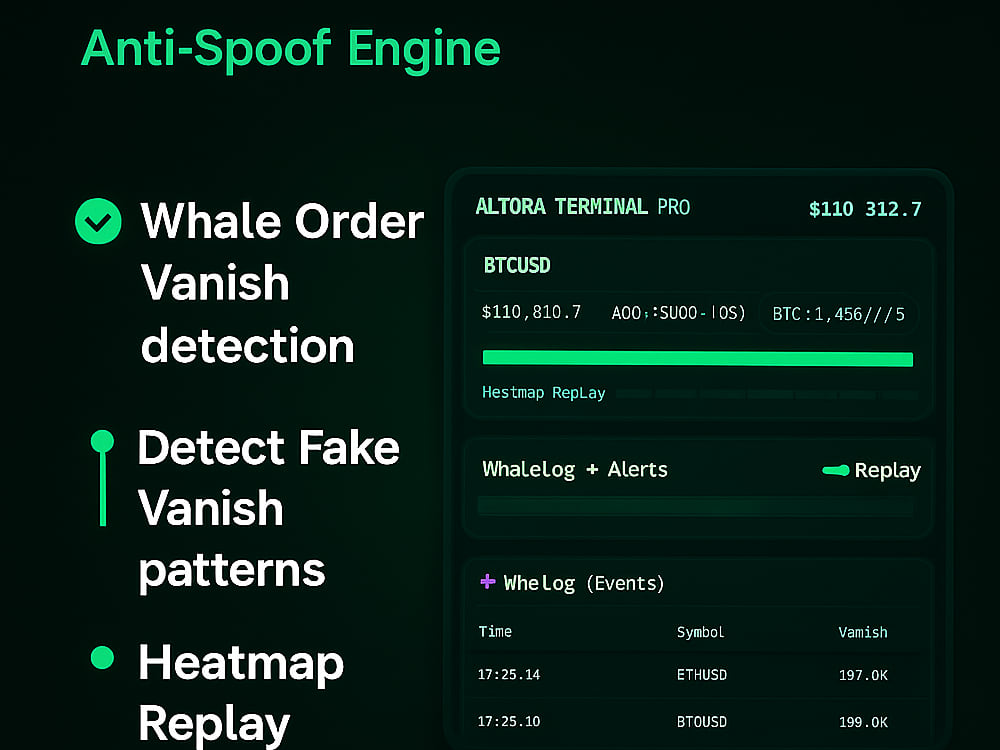1000x750 pixels.
Task: Click the Whale Order Vanish detection text
Action: click(281, 283)
